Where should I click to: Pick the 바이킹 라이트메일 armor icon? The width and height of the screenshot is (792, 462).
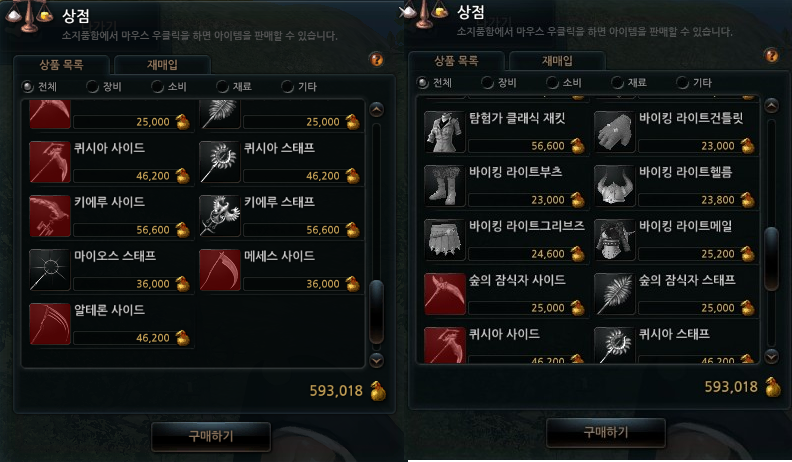coord(615,240)
